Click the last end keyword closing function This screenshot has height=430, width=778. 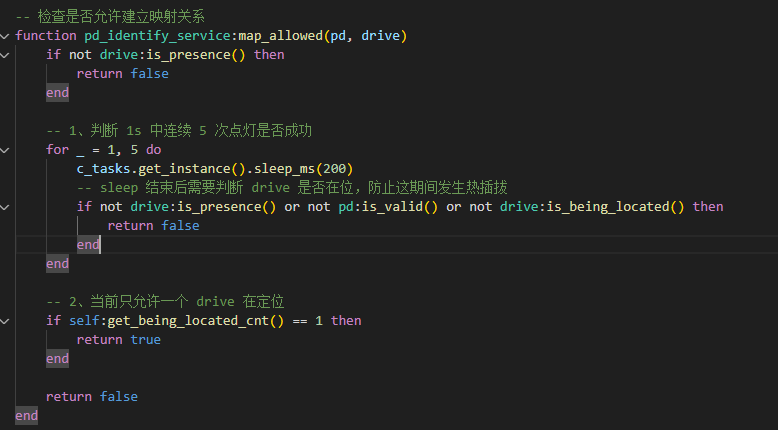click(x=27, y=415)
